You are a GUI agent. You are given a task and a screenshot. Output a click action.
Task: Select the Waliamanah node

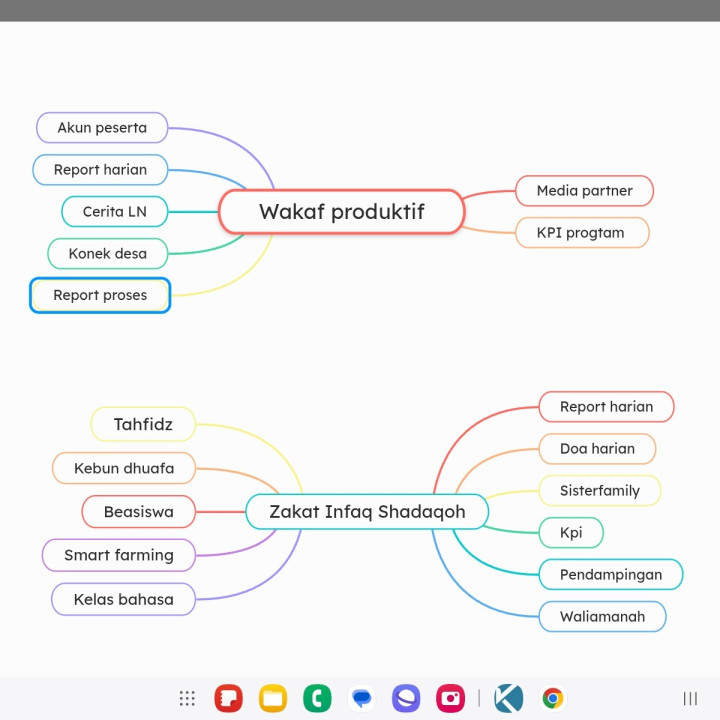602,617
